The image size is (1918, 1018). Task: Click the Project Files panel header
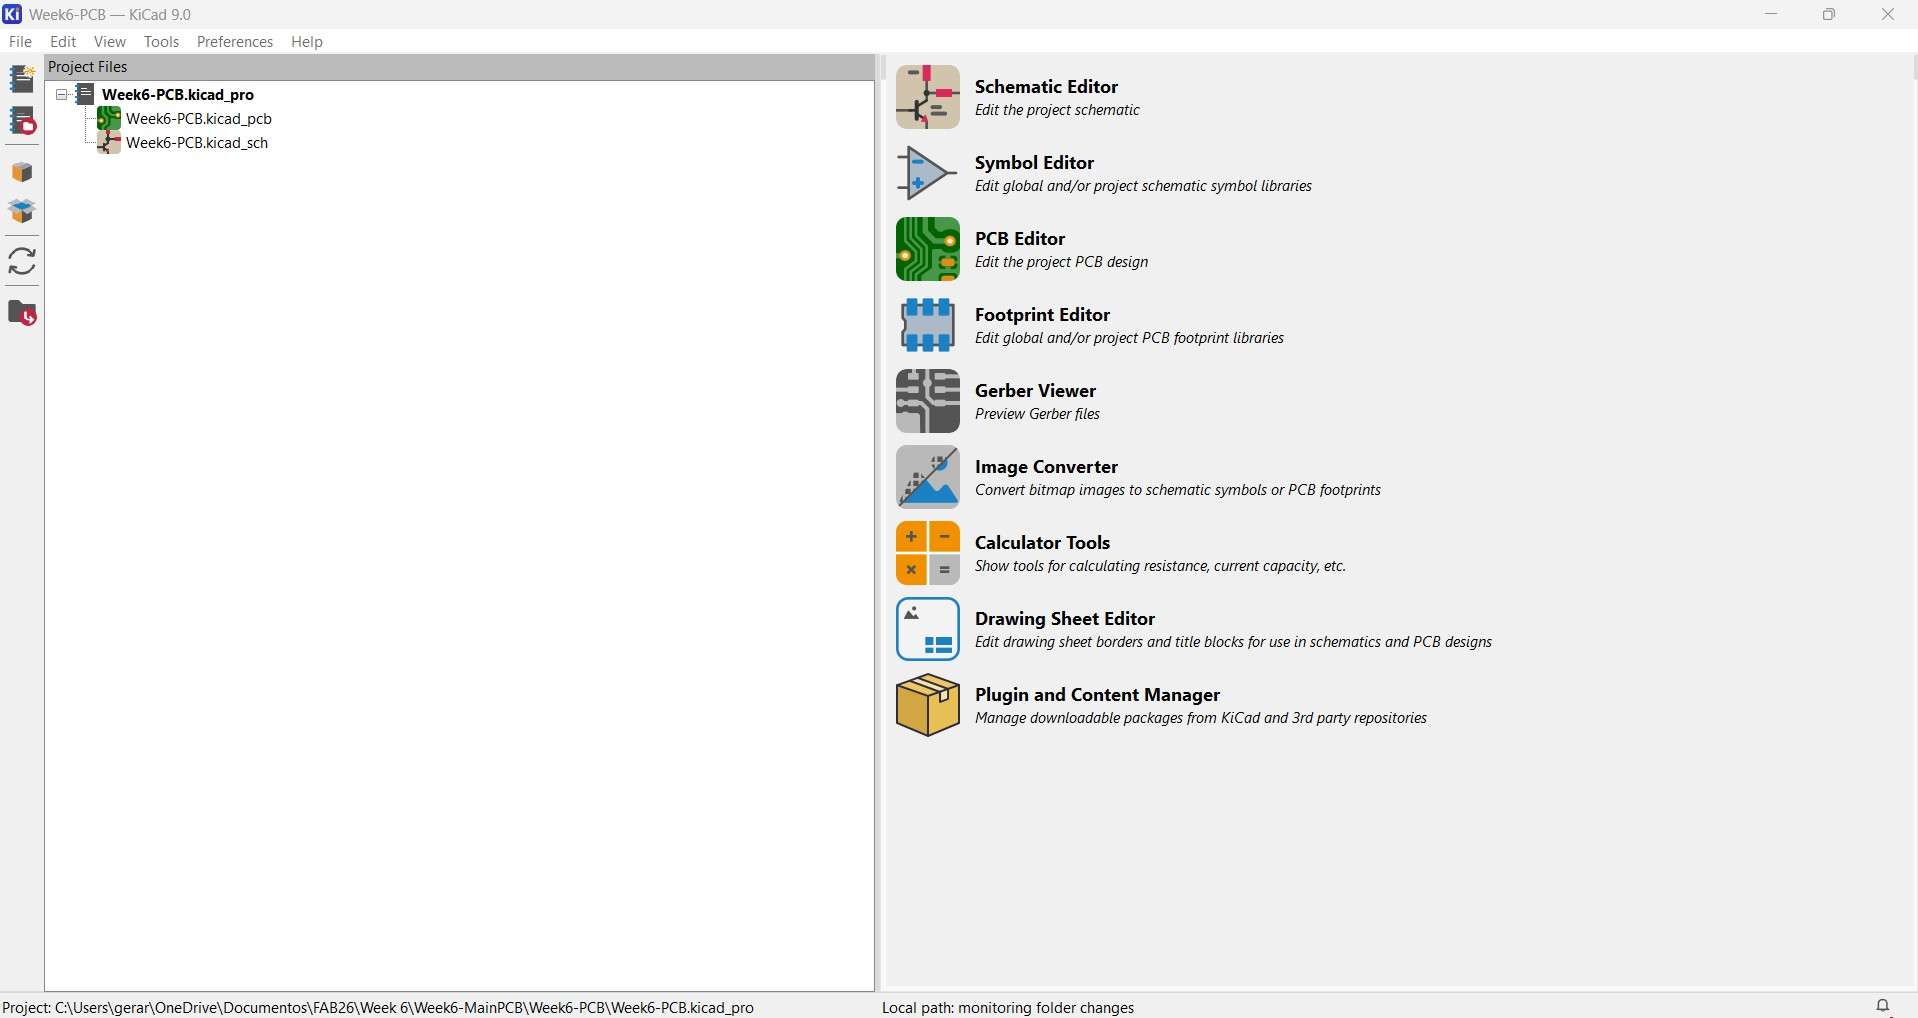tap(460, 67)
